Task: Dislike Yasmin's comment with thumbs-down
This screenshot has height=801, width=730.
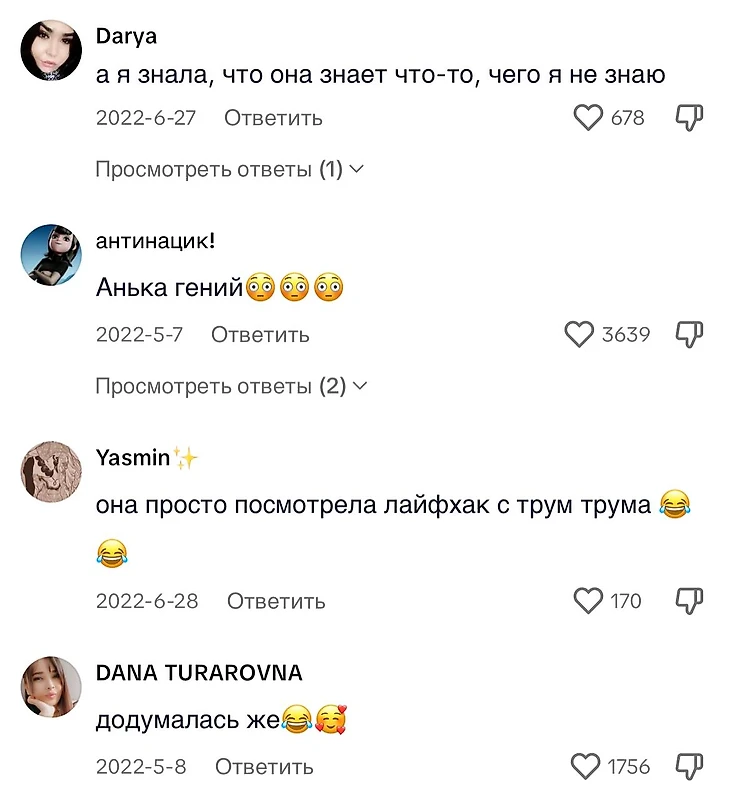Action: pyautogui.click(x=689, y=601)
